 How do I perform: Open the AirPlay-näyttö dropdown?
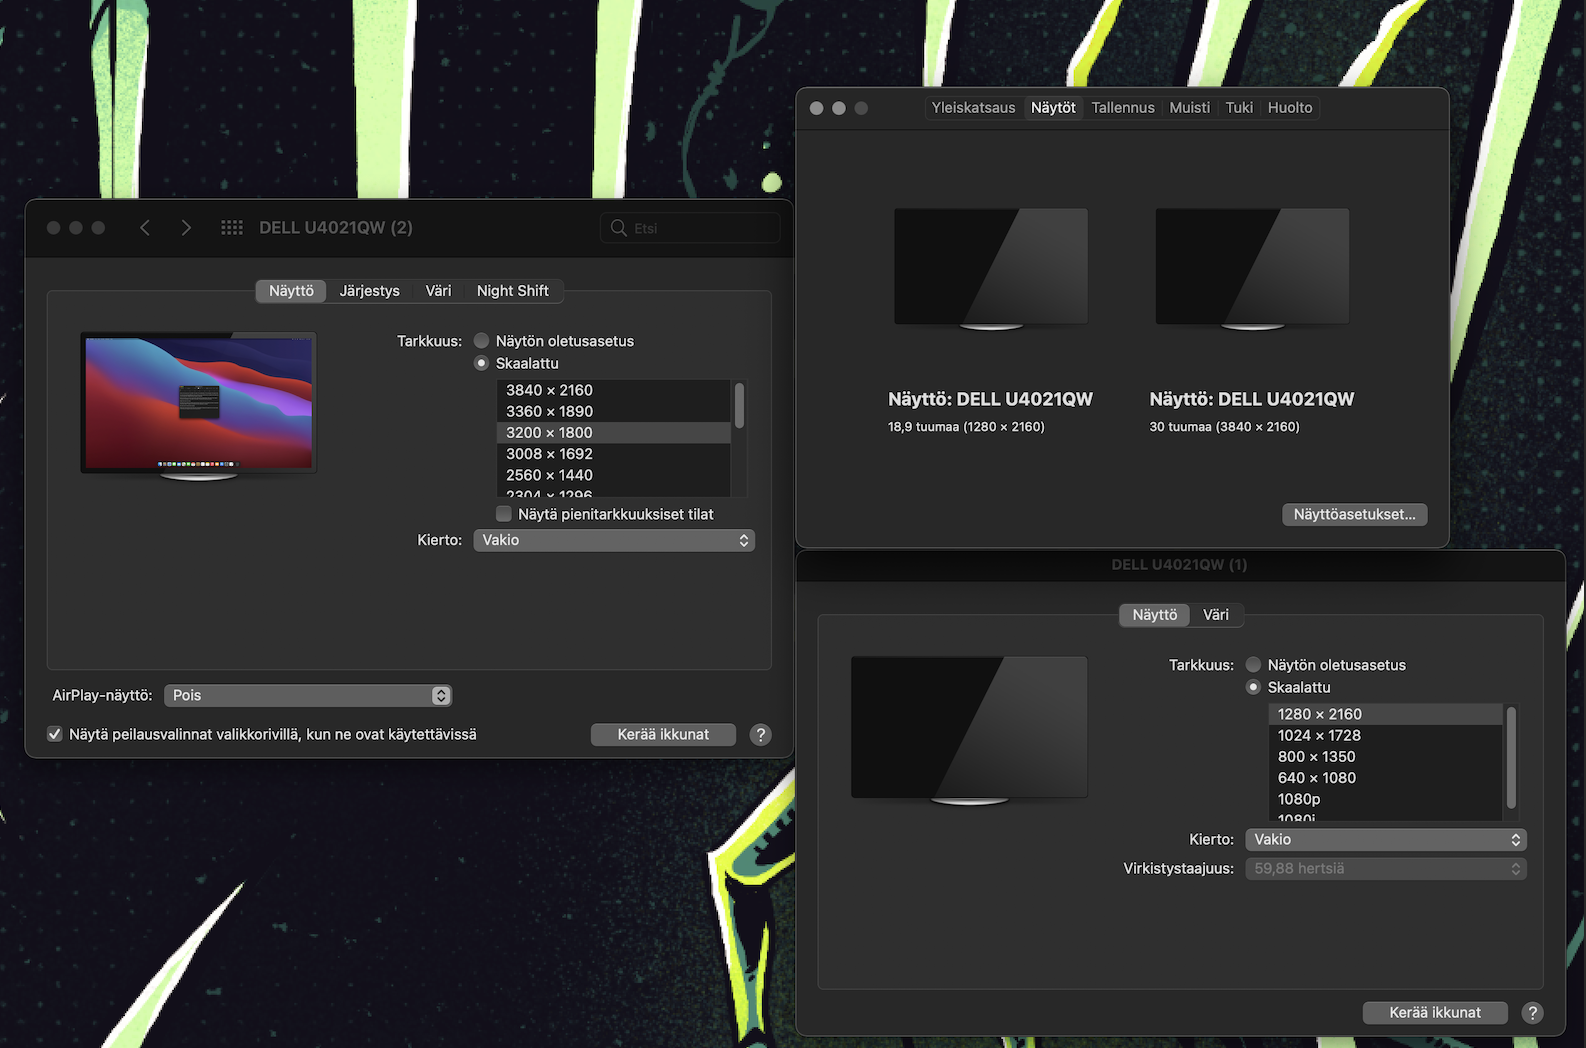pos(308,695)
